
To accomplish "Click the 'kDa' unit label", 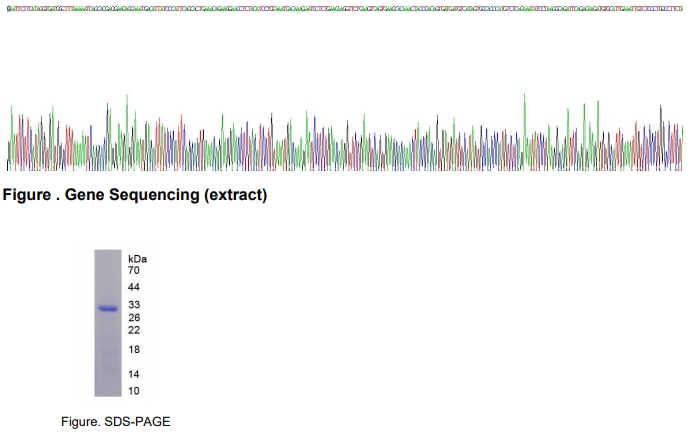I will coord(137,258).
